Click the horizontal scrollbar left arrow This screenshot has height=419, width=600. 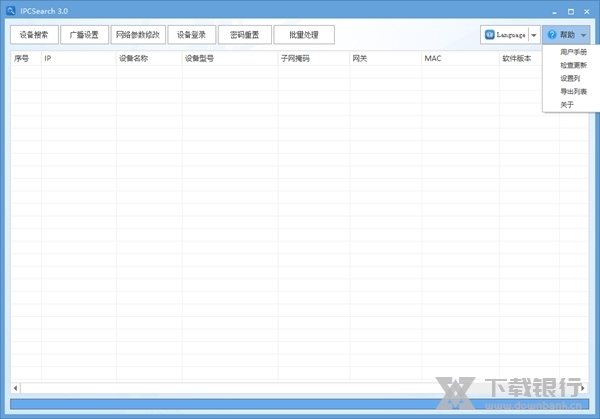(15, 388)
